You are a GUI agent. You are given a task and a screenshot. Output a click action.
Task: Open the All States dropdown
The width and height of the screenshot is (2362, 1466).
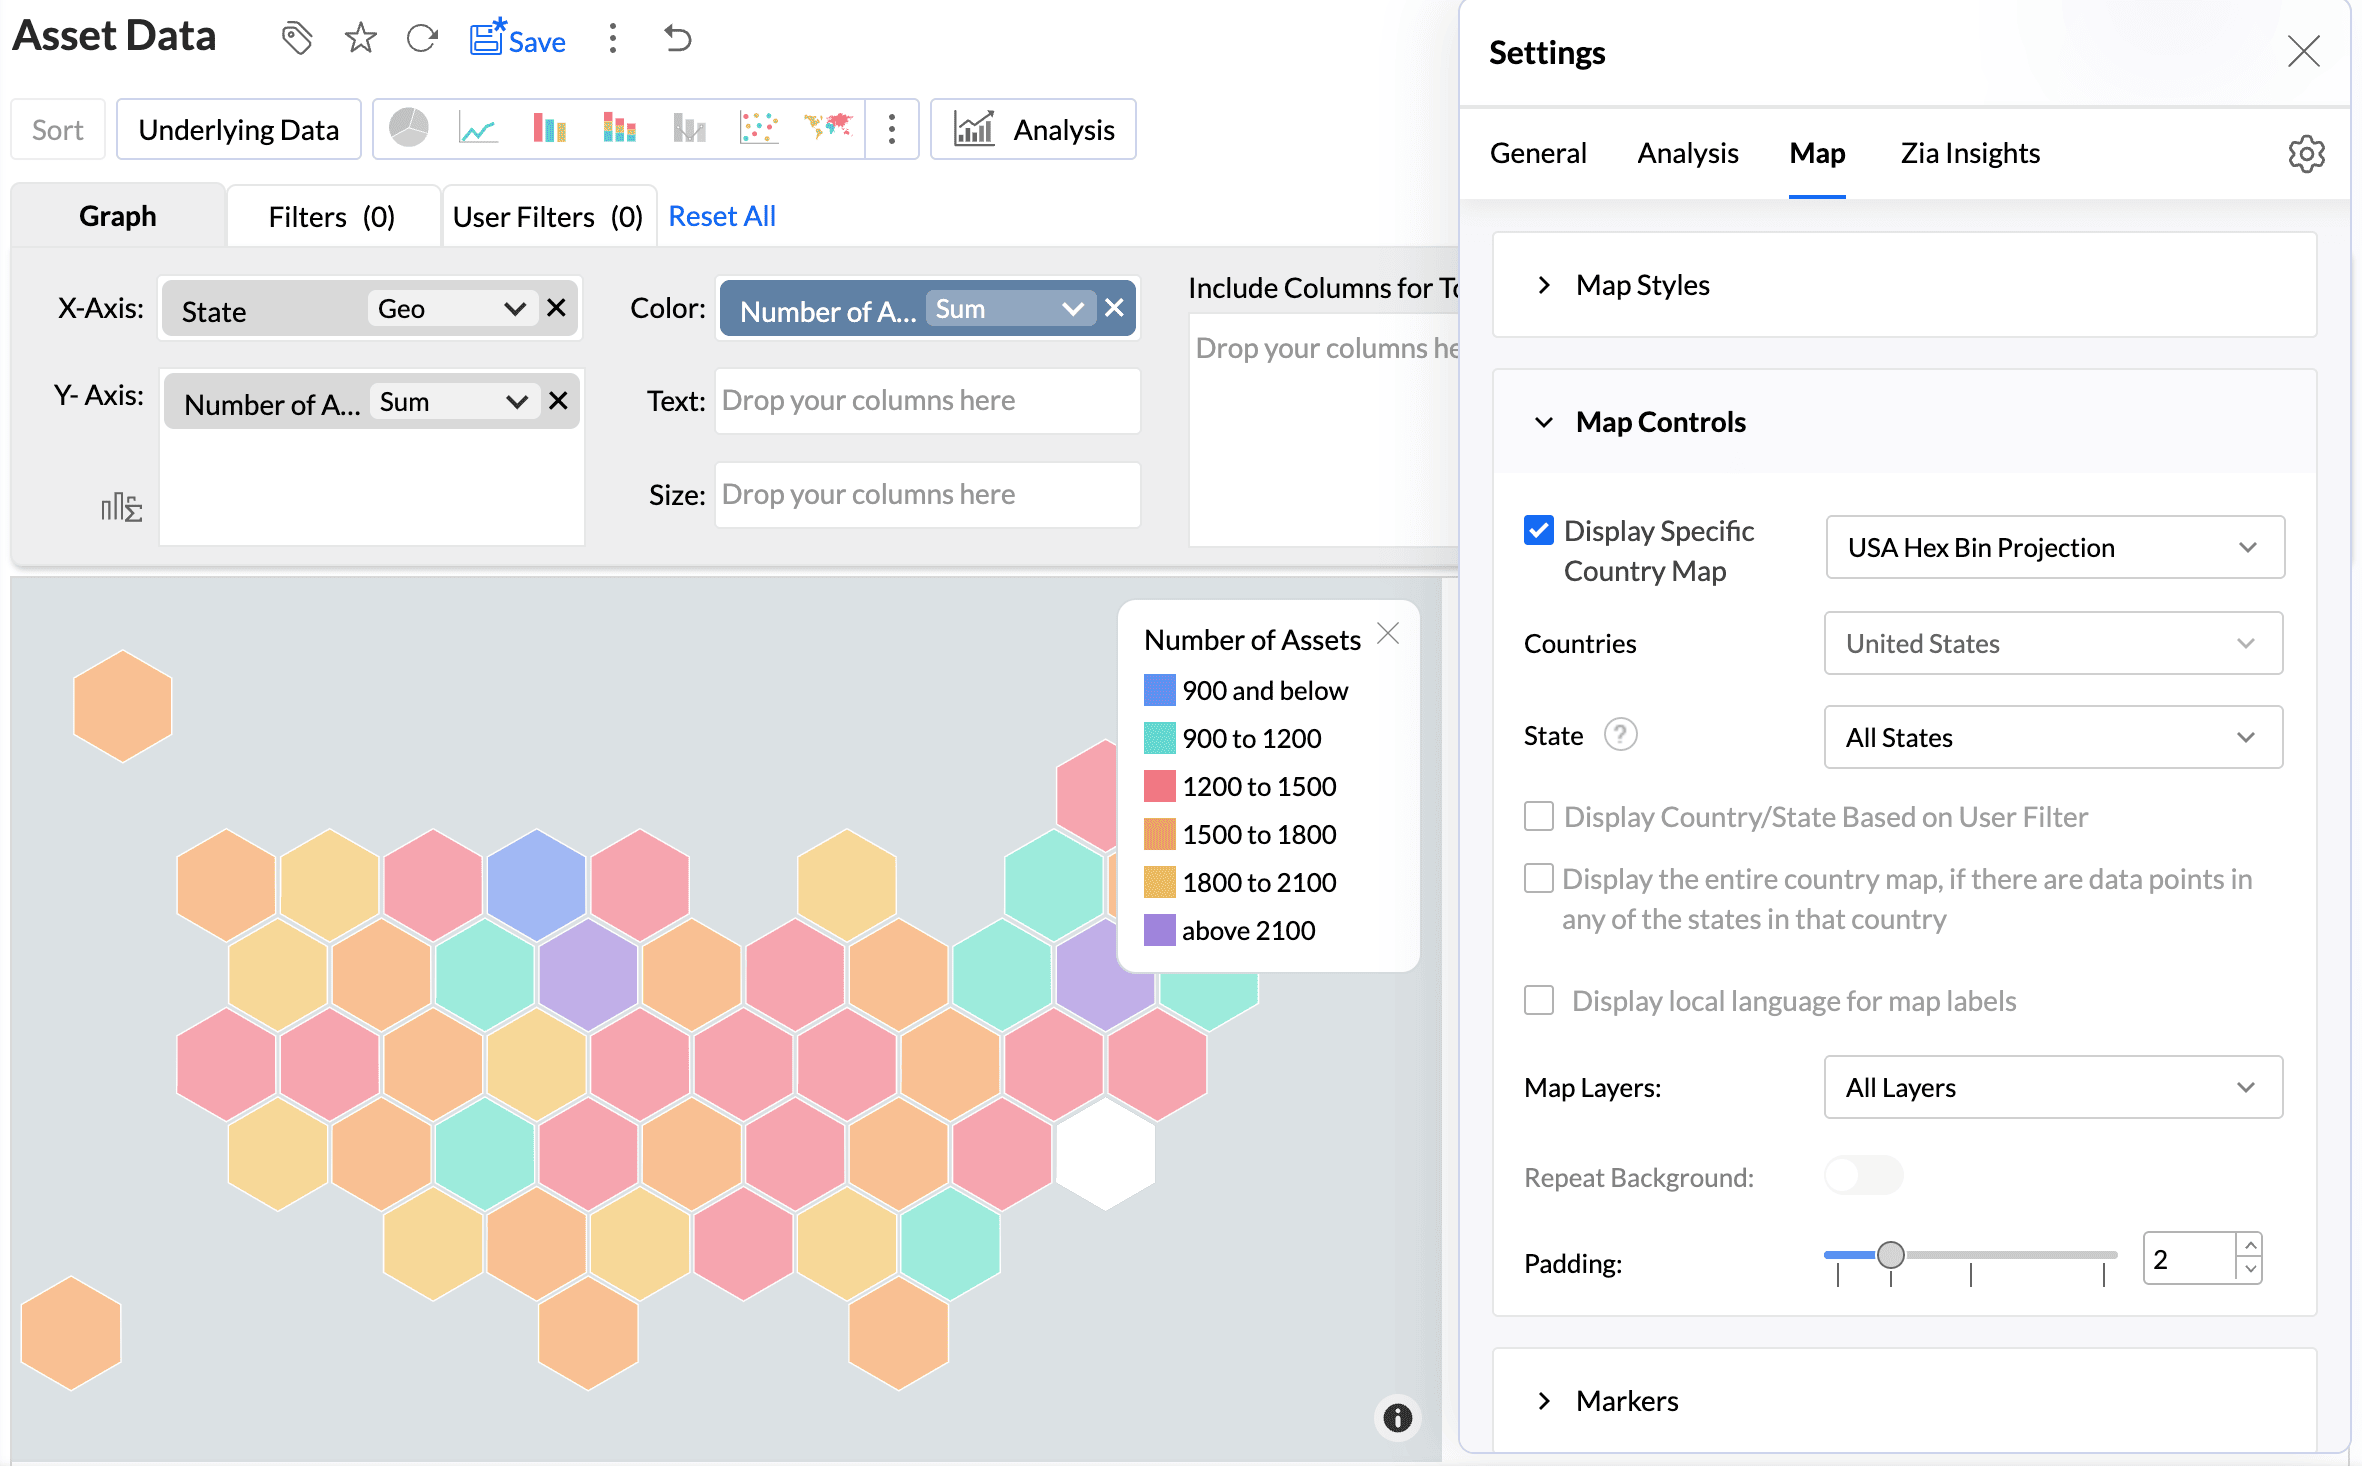click(x=2053, y=737)
